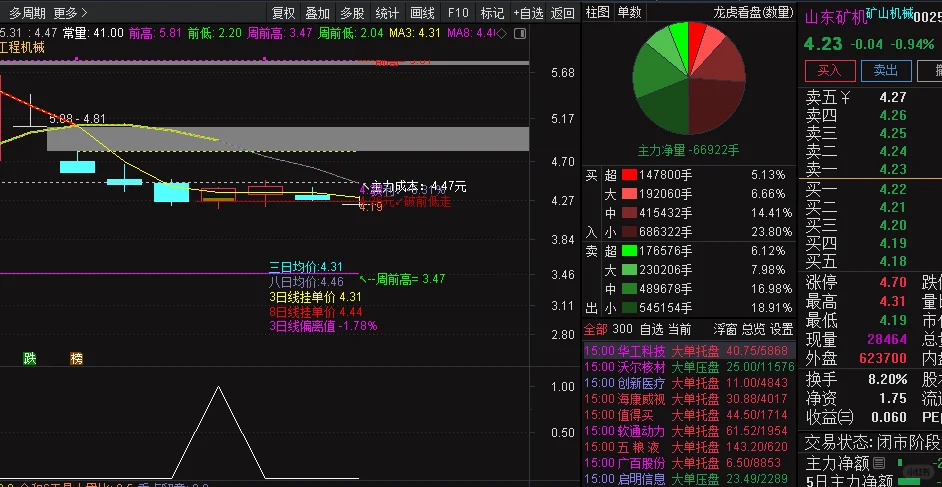Viewport: 942px width, 487px height.
Task: Select 沃尔核材 row in order list
Action: pos(689,367)
